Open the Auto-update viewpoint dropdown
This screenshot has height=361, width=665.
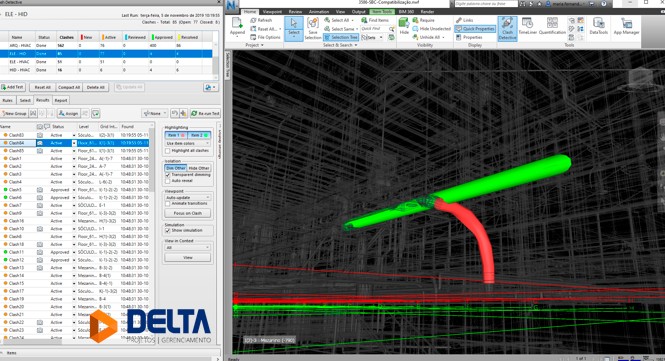click(x=187, y=198)
